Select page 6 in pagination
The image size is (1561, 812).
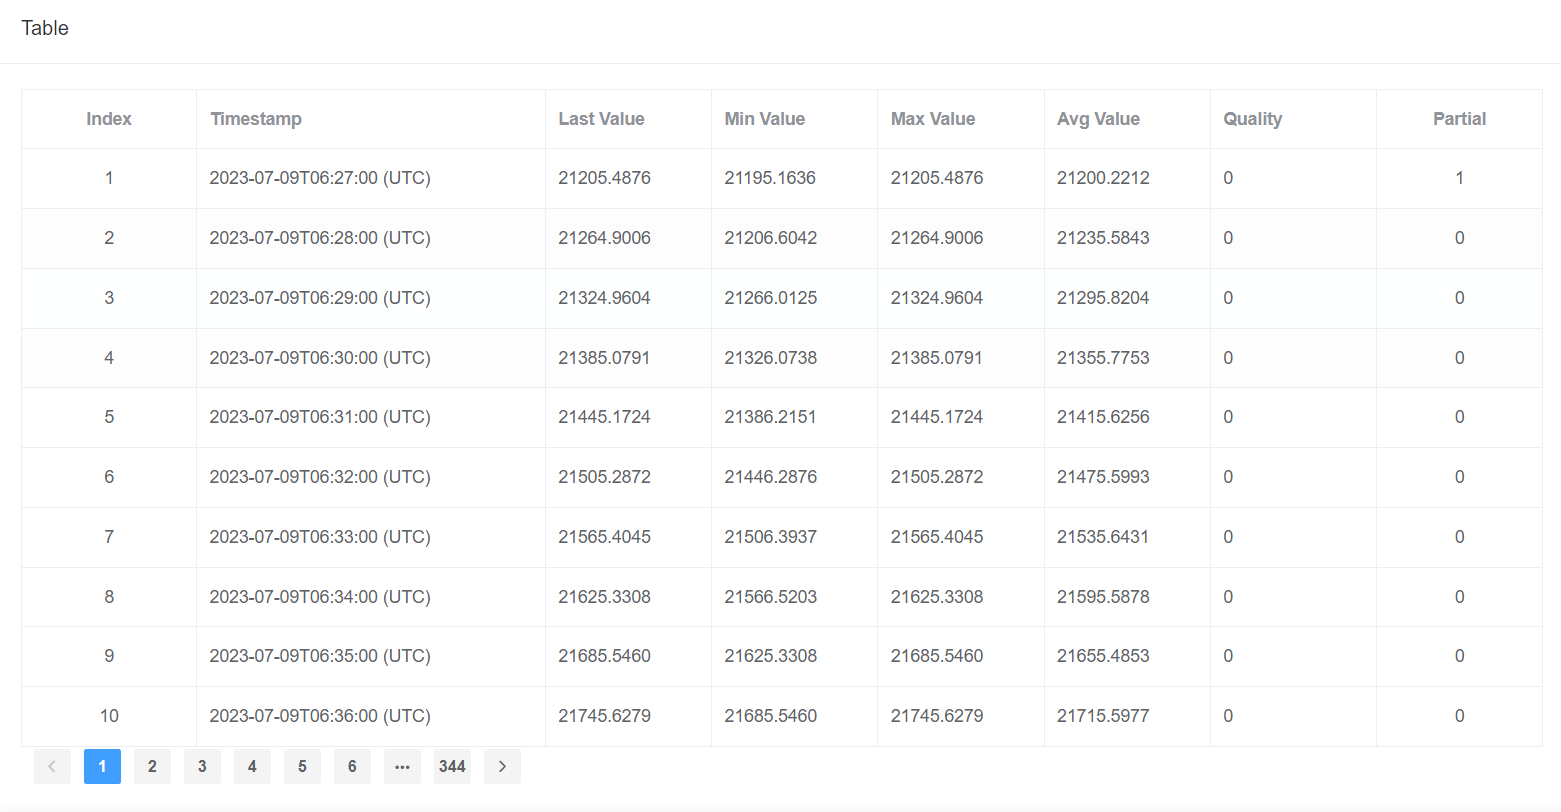click(x=352, y=767)
